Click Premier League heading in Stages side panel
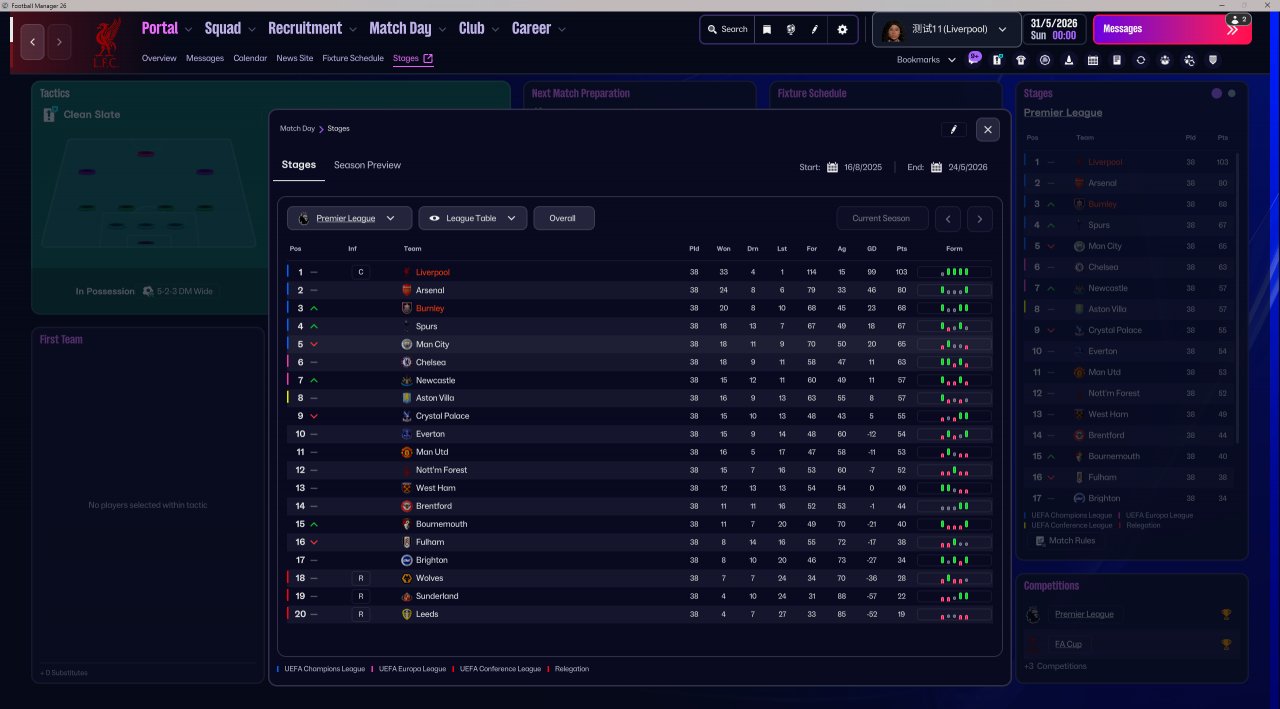The height and width of the screenshot is (709, 1280). click(x=1063, y=113)
